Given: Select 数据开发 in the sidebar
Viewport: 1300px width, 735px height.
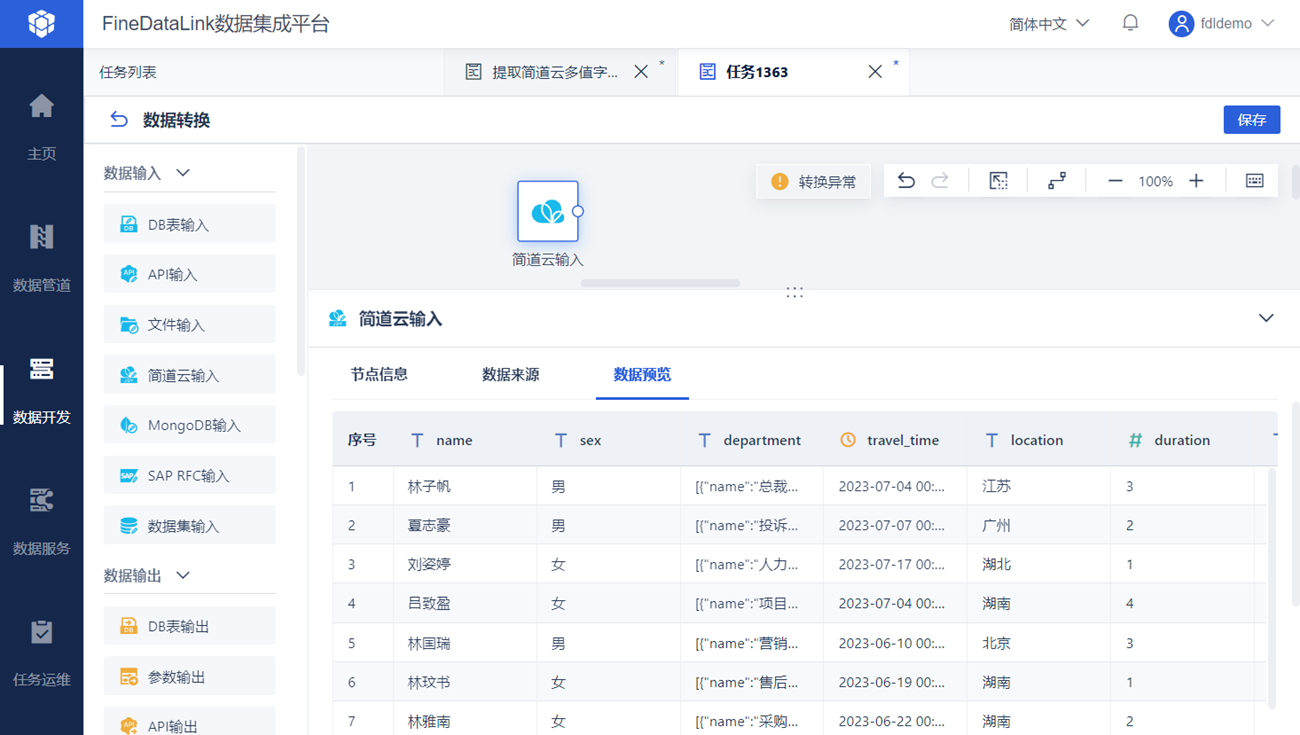Looking at the screenshot, I should click(41, 390).
